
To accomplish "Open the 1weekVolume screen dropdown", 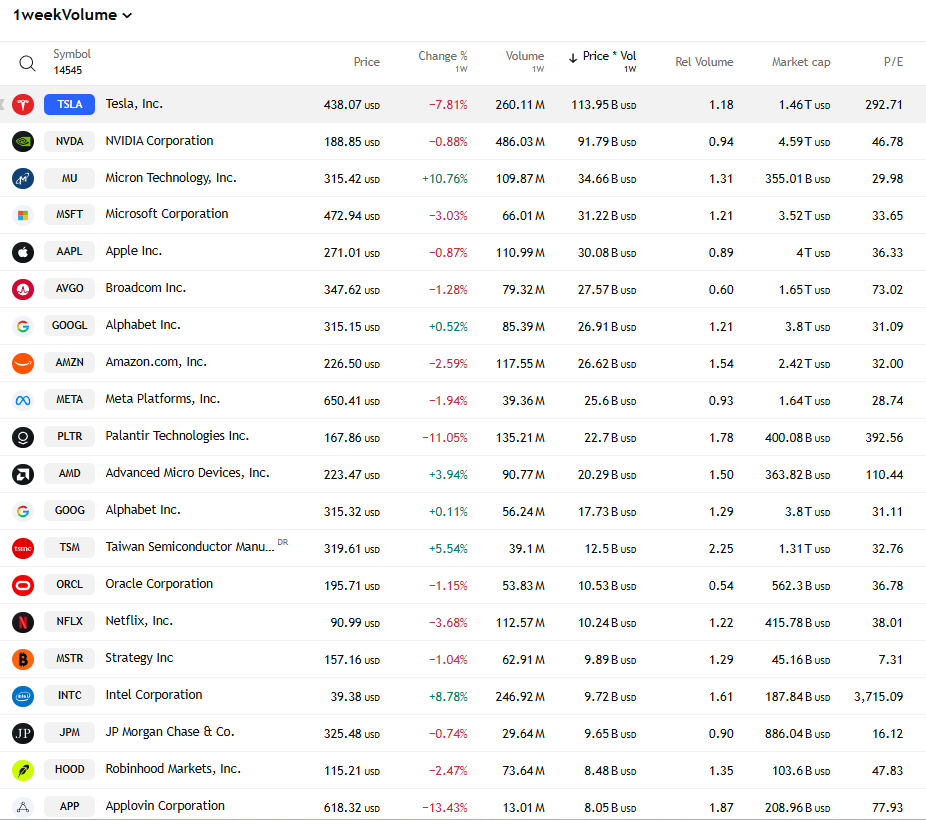I will (72, 15).
